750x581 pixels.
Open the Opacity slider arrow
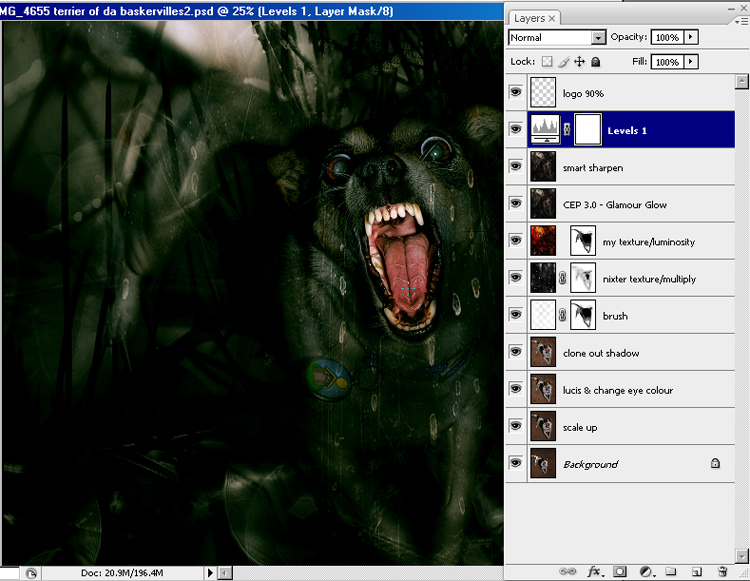[x=691, y=37]
